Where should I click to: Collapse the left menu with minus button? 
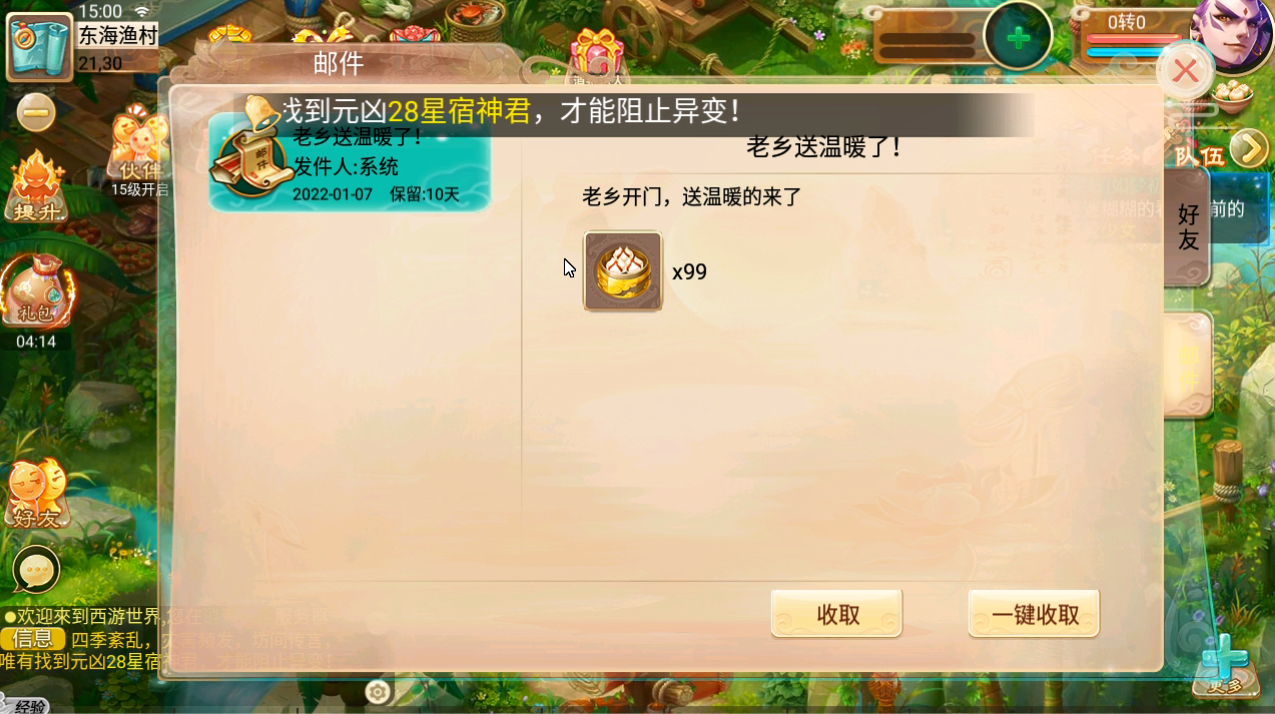point(36,113)
